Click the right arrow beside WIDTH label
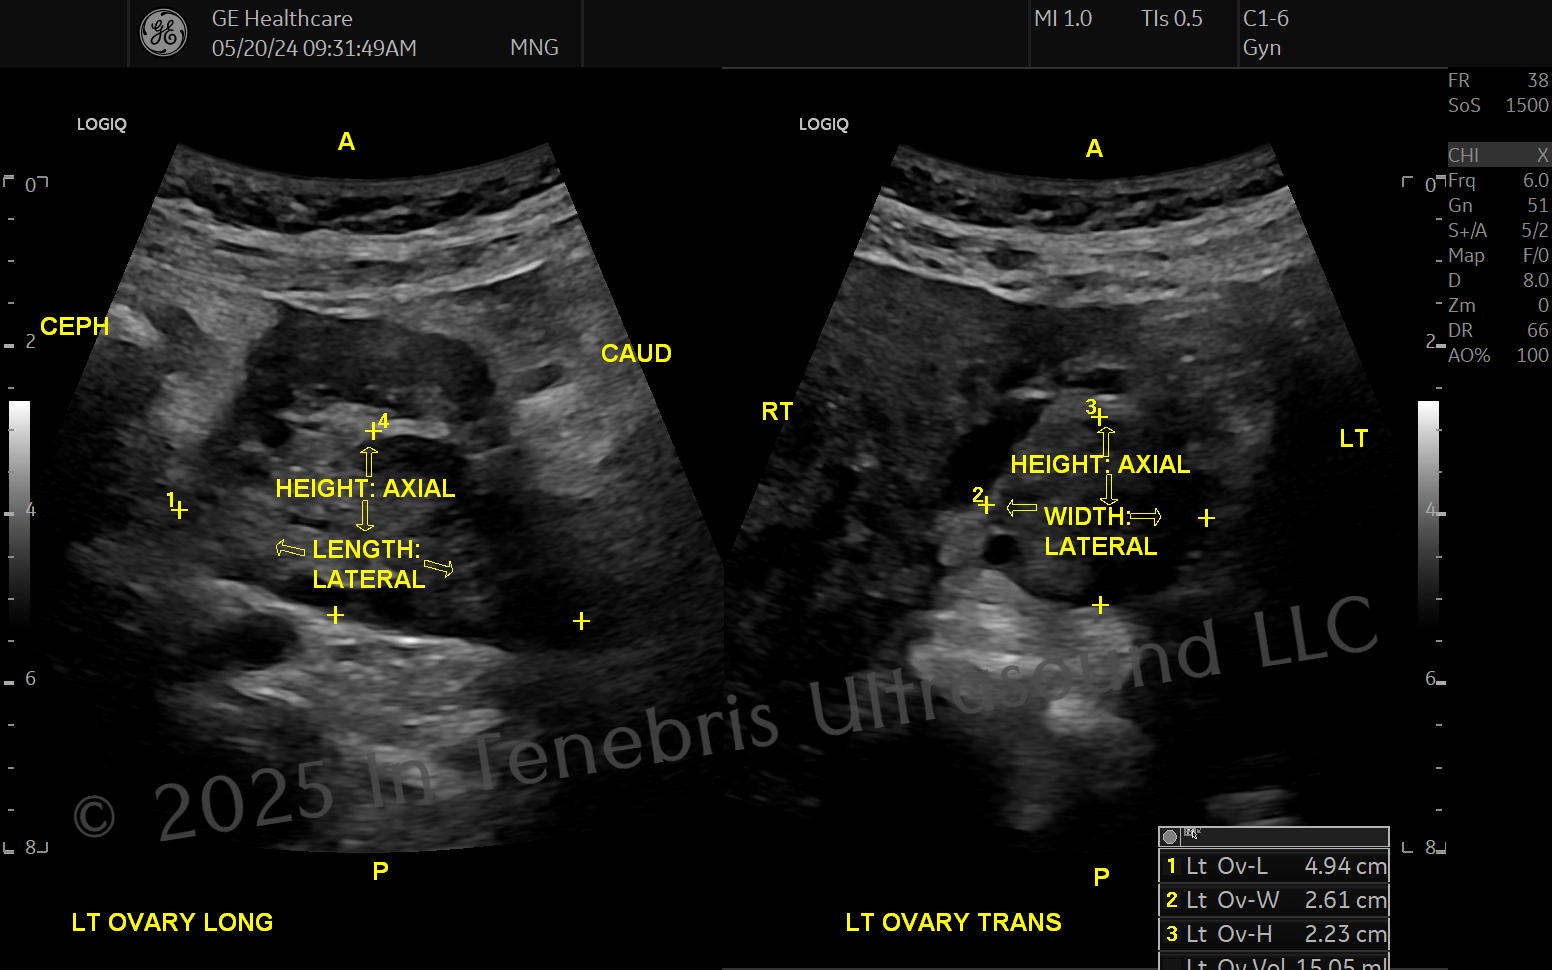The height and width of the screenshot is (970, 1552). (1146, 516)
